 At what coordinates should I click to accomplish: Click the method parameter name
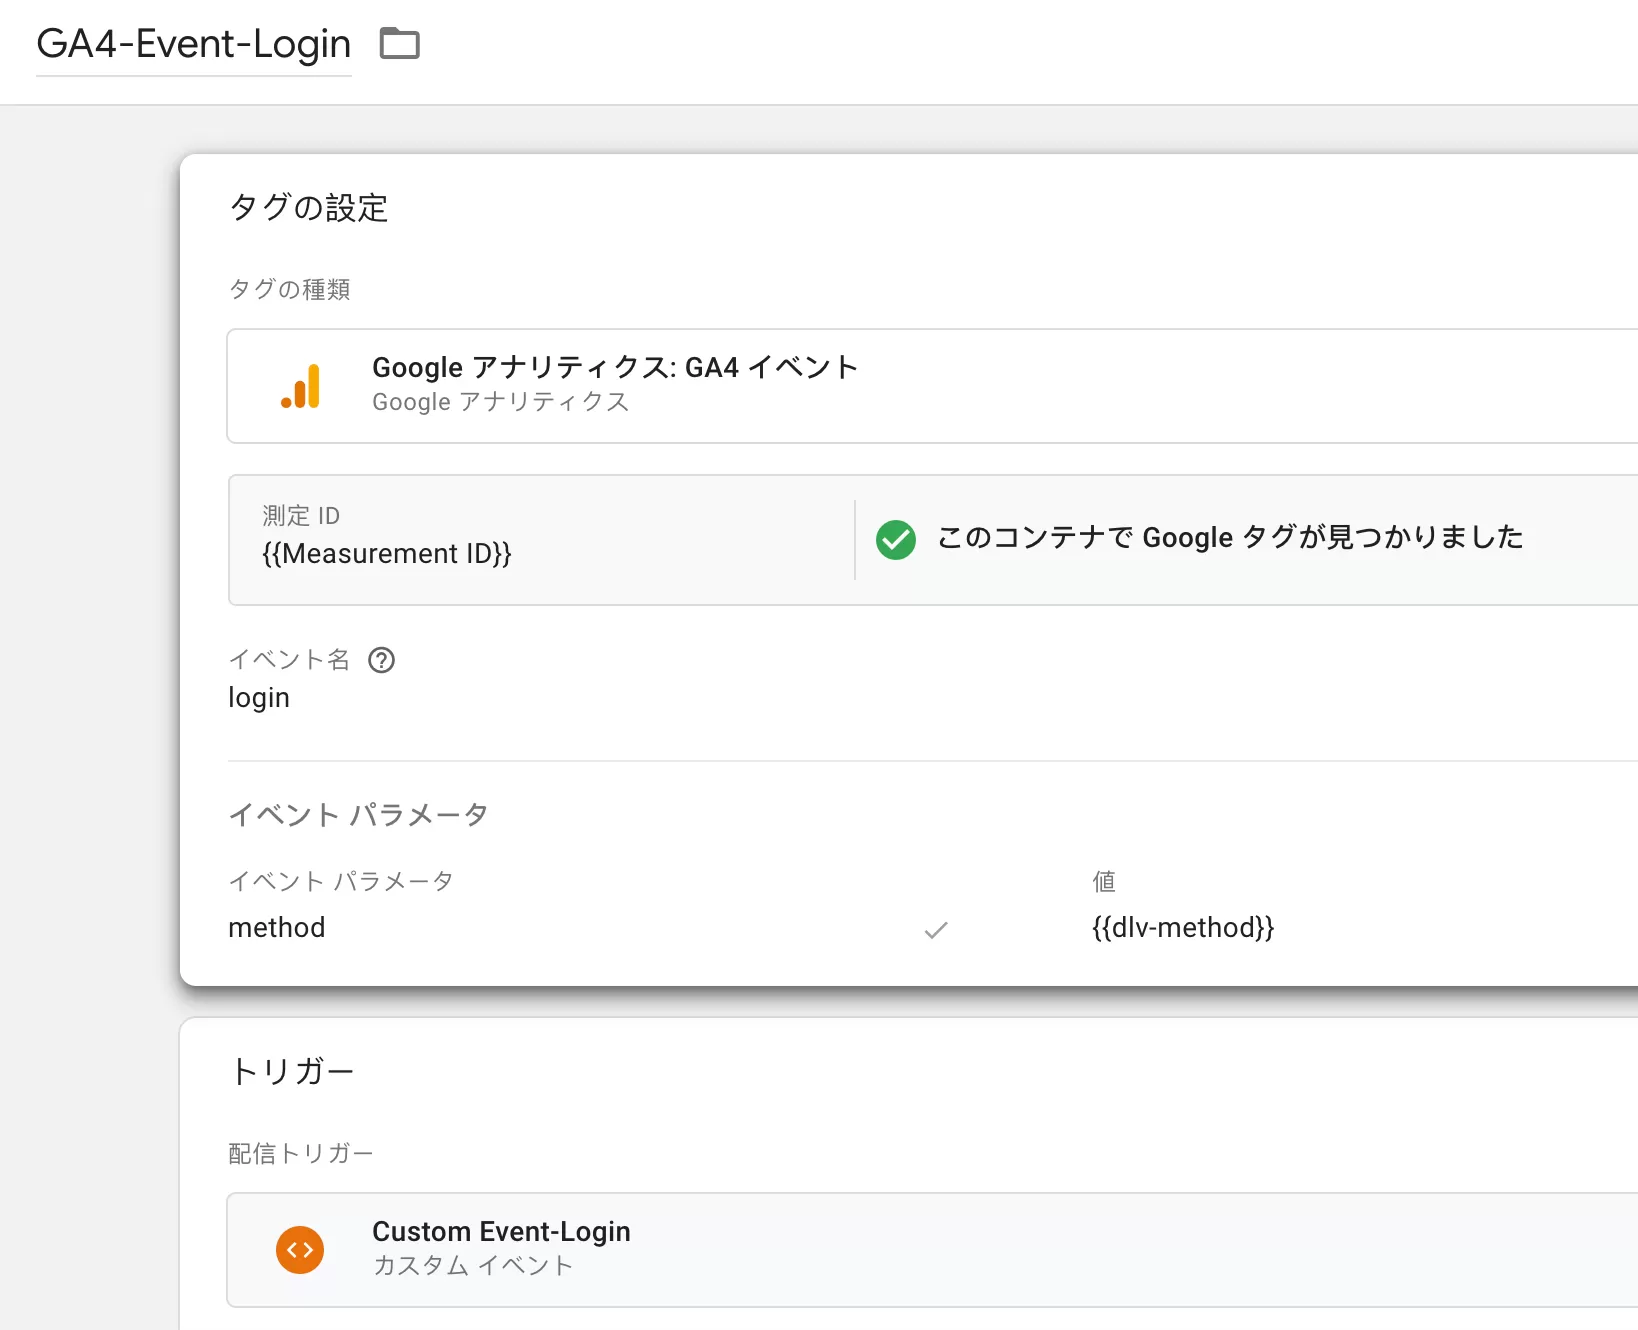click(277, 928)
